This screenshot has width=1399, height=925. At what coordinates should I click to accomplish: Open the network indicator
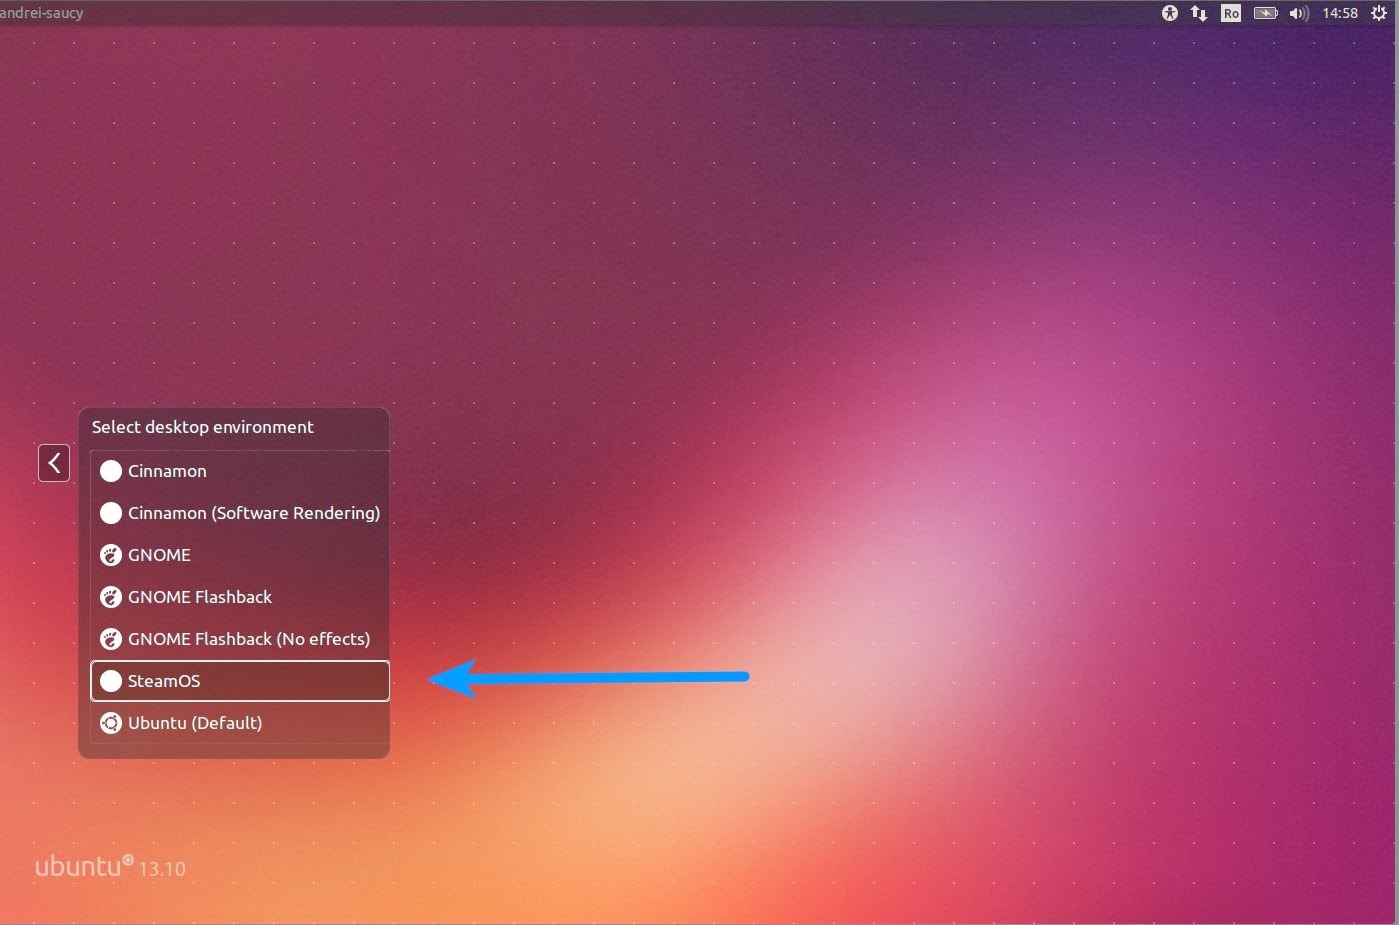tap(1199, 13)
